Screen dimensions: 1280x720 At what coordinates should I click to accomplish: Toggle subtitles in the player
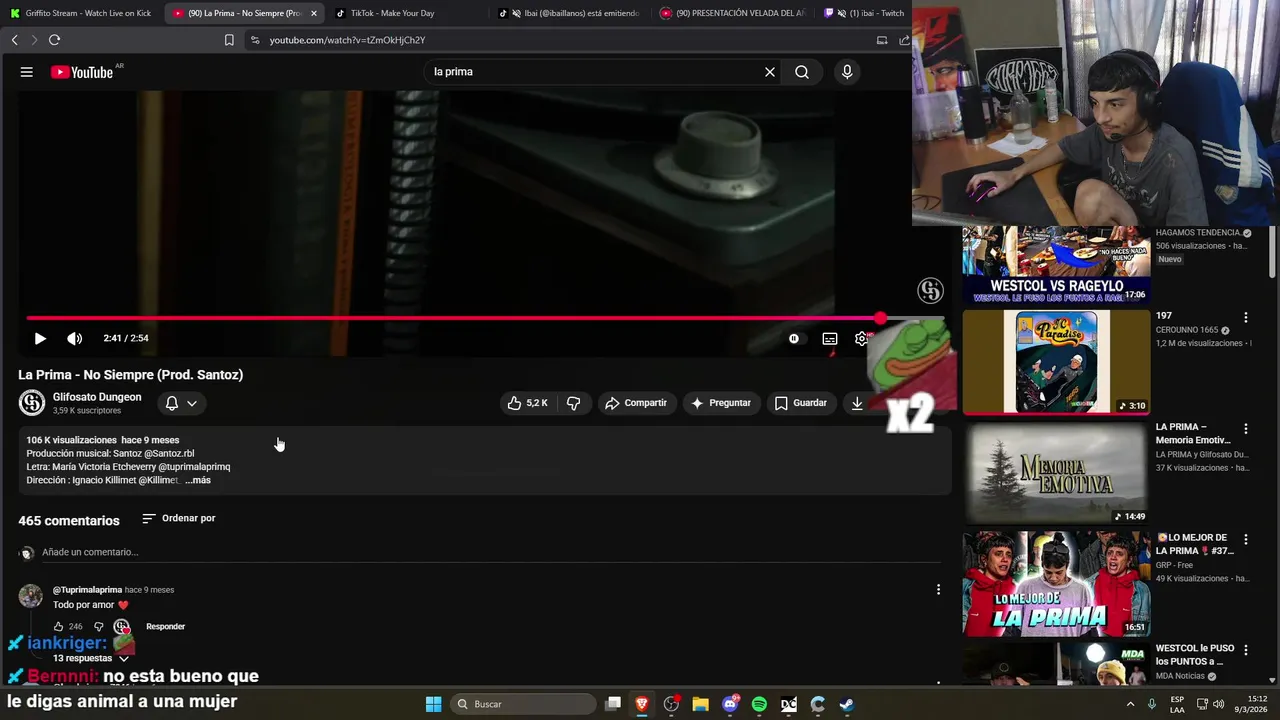830,338
